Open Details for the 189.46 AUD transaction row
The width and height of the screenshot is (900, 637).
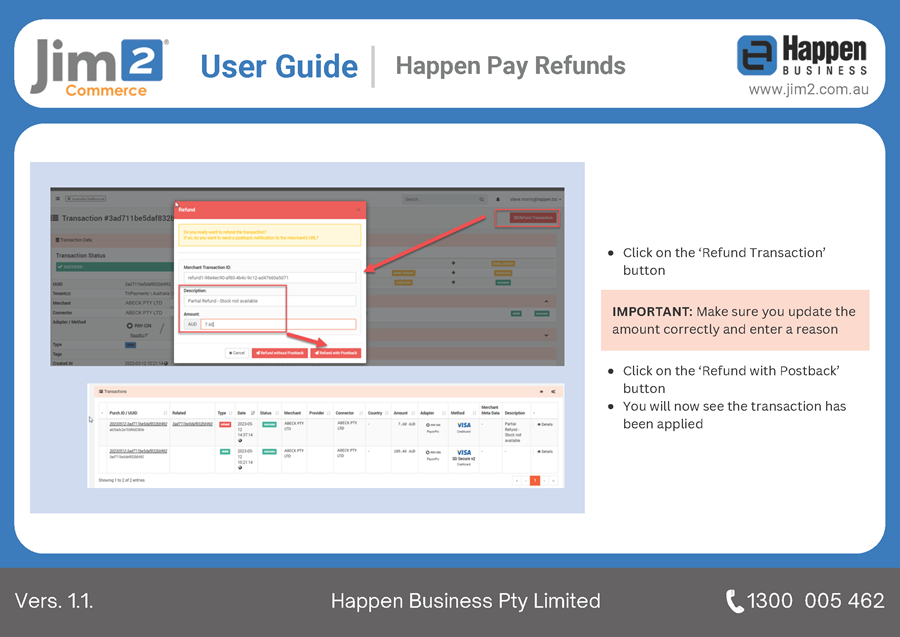click(x=545, y=452)
